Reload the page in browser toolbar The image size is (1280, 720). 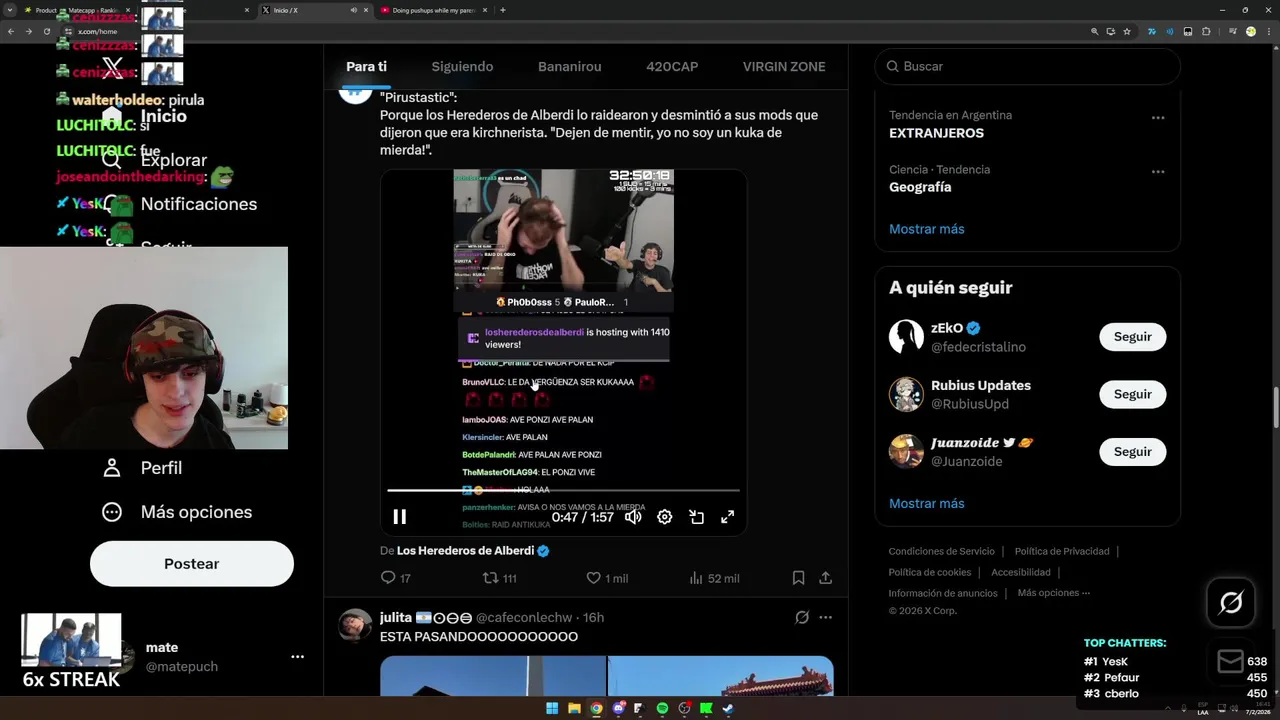tap(46, 31)
